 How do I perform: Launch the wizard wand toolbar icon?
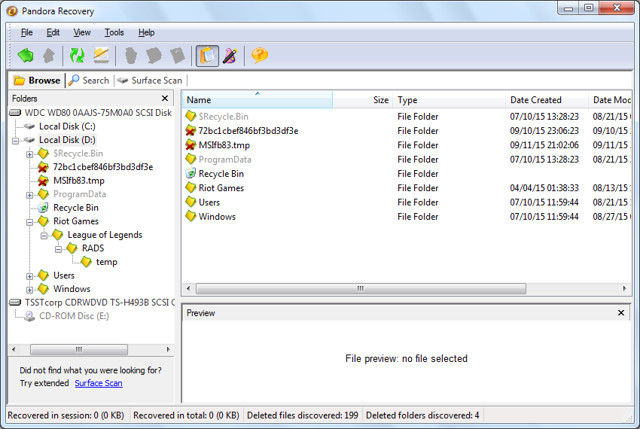[228, 55]
